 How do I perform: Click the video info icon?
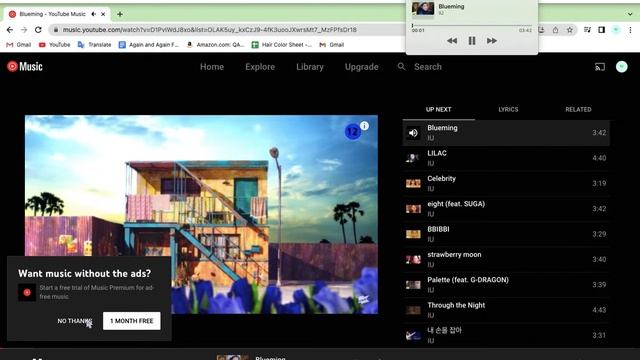(364, 126)
